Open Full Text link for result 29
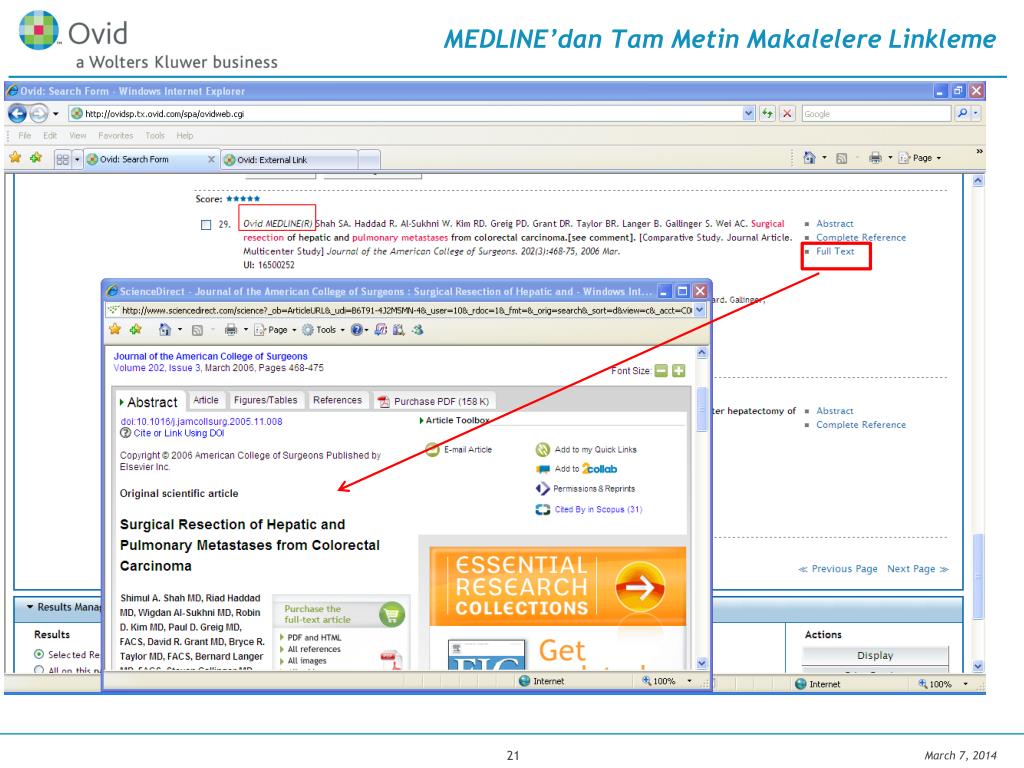Image resolution: width=1024 pixels, height=768 pixels. (x=835, y=251)
